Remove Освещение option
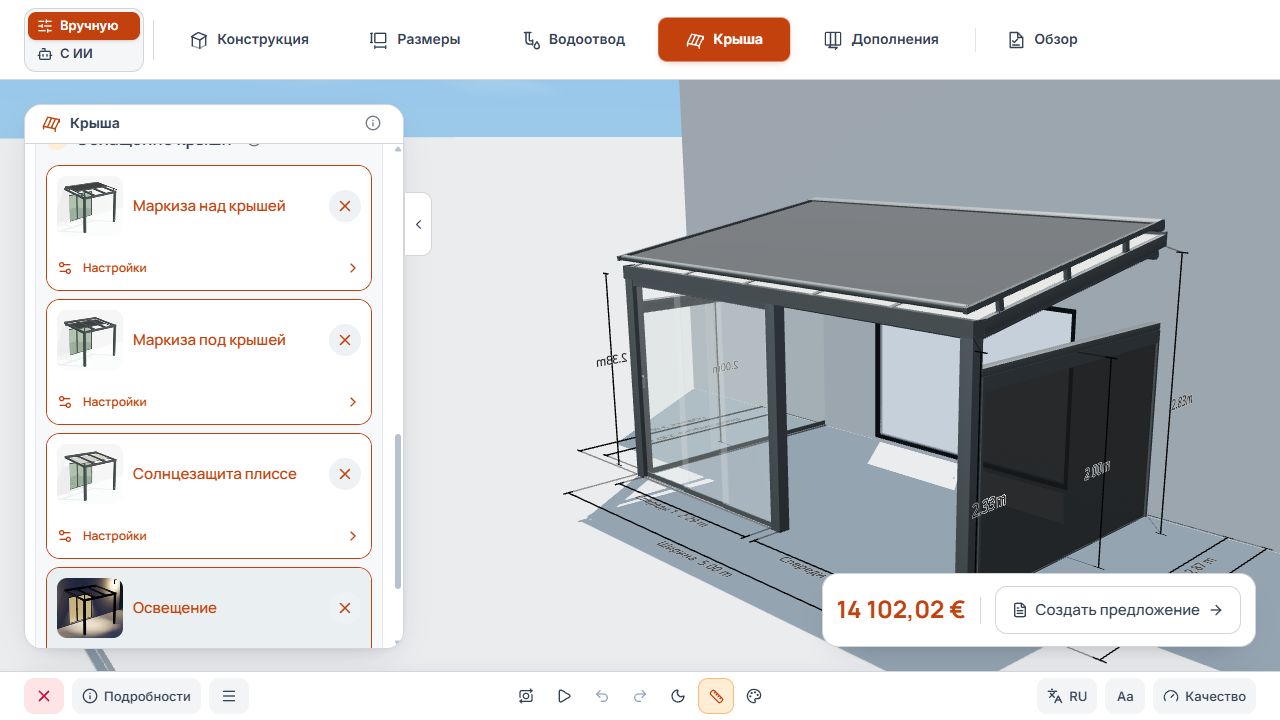The height and width of the screenshot is (720, 1280). (x=345, y=608)
